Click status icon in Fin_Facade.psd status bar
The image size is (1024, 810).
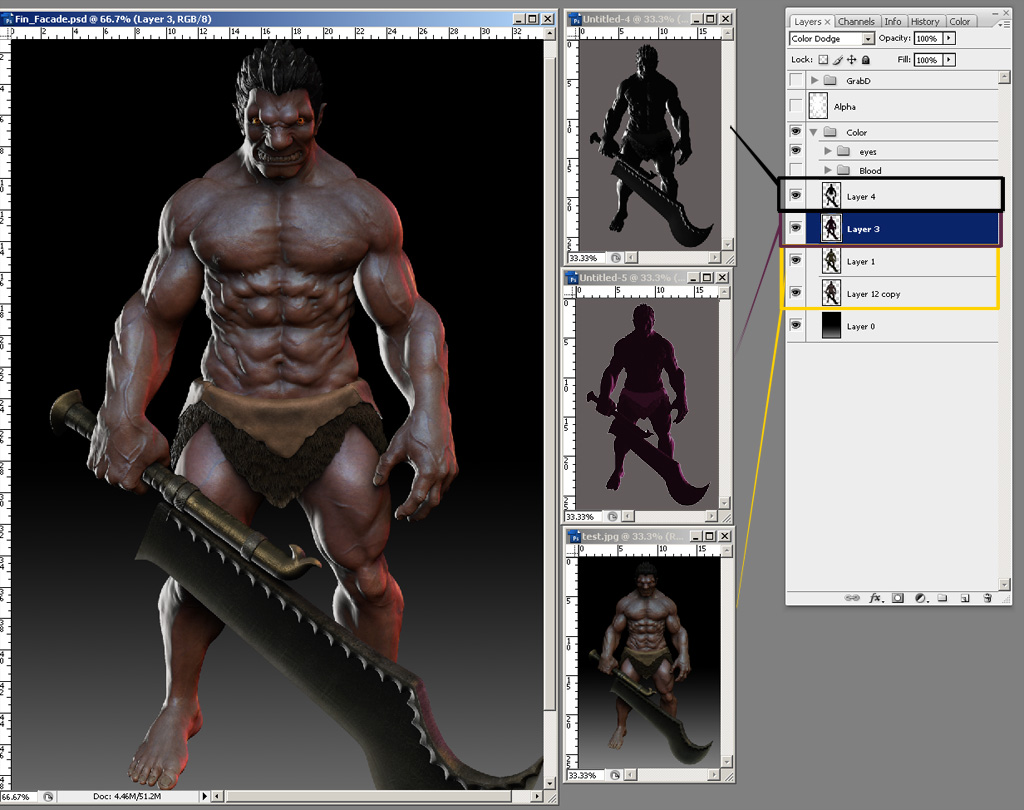point(48,796)
